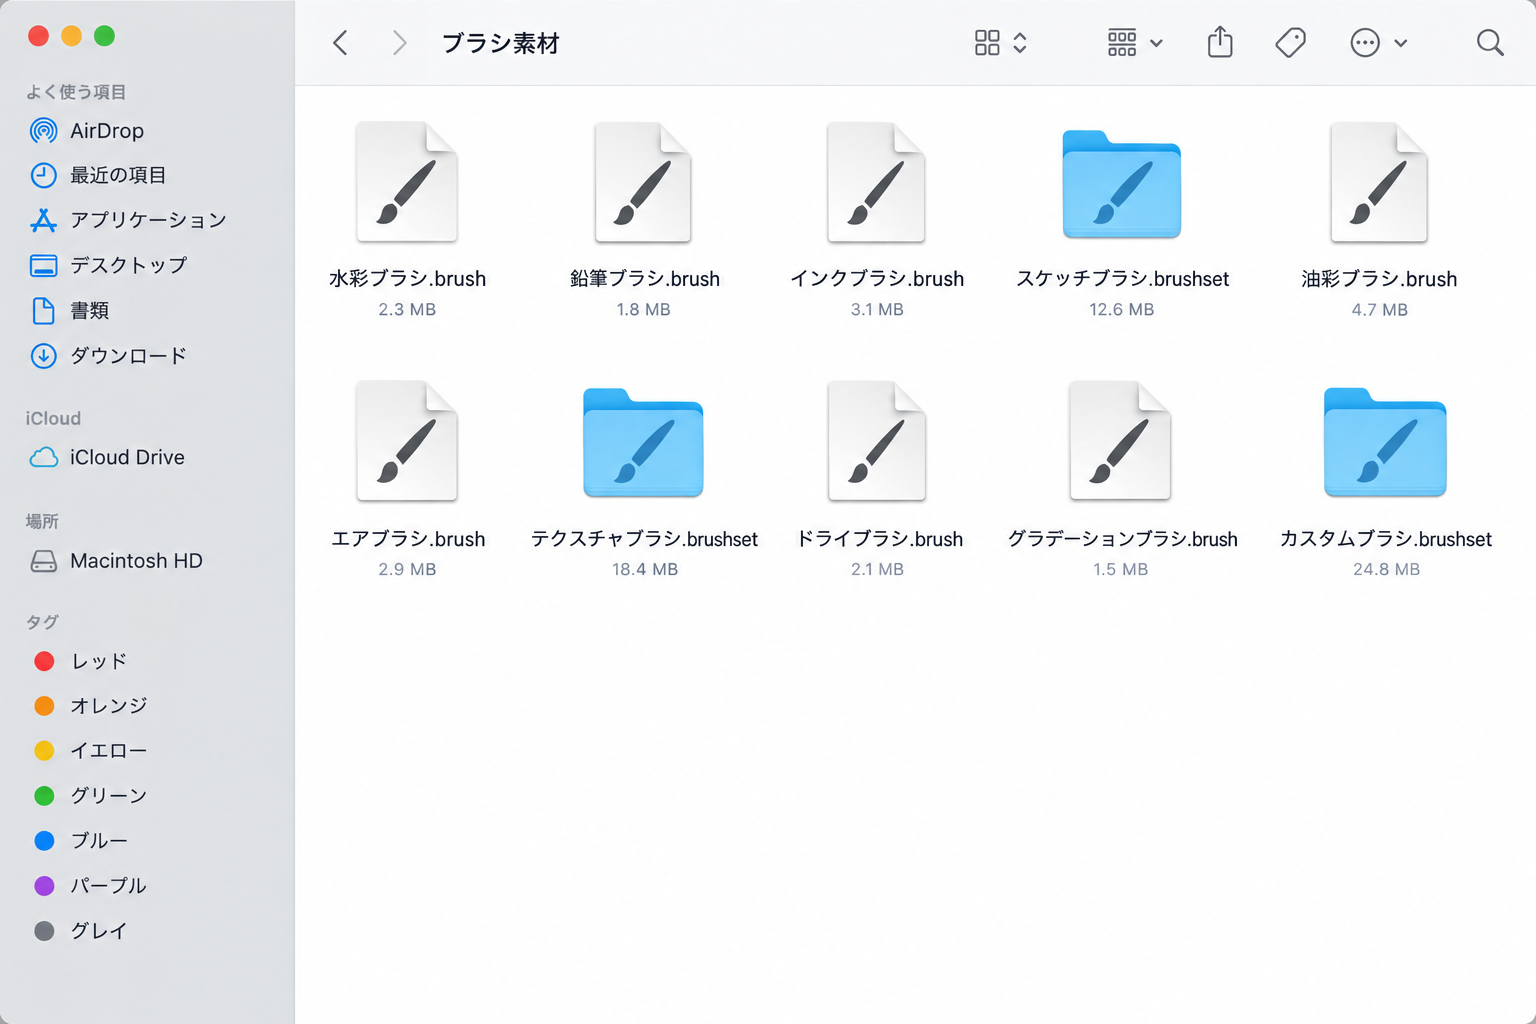Go forward with the right chevron
The height and width of the screenshot is (1024, 1536).
[x=399, y=42]
